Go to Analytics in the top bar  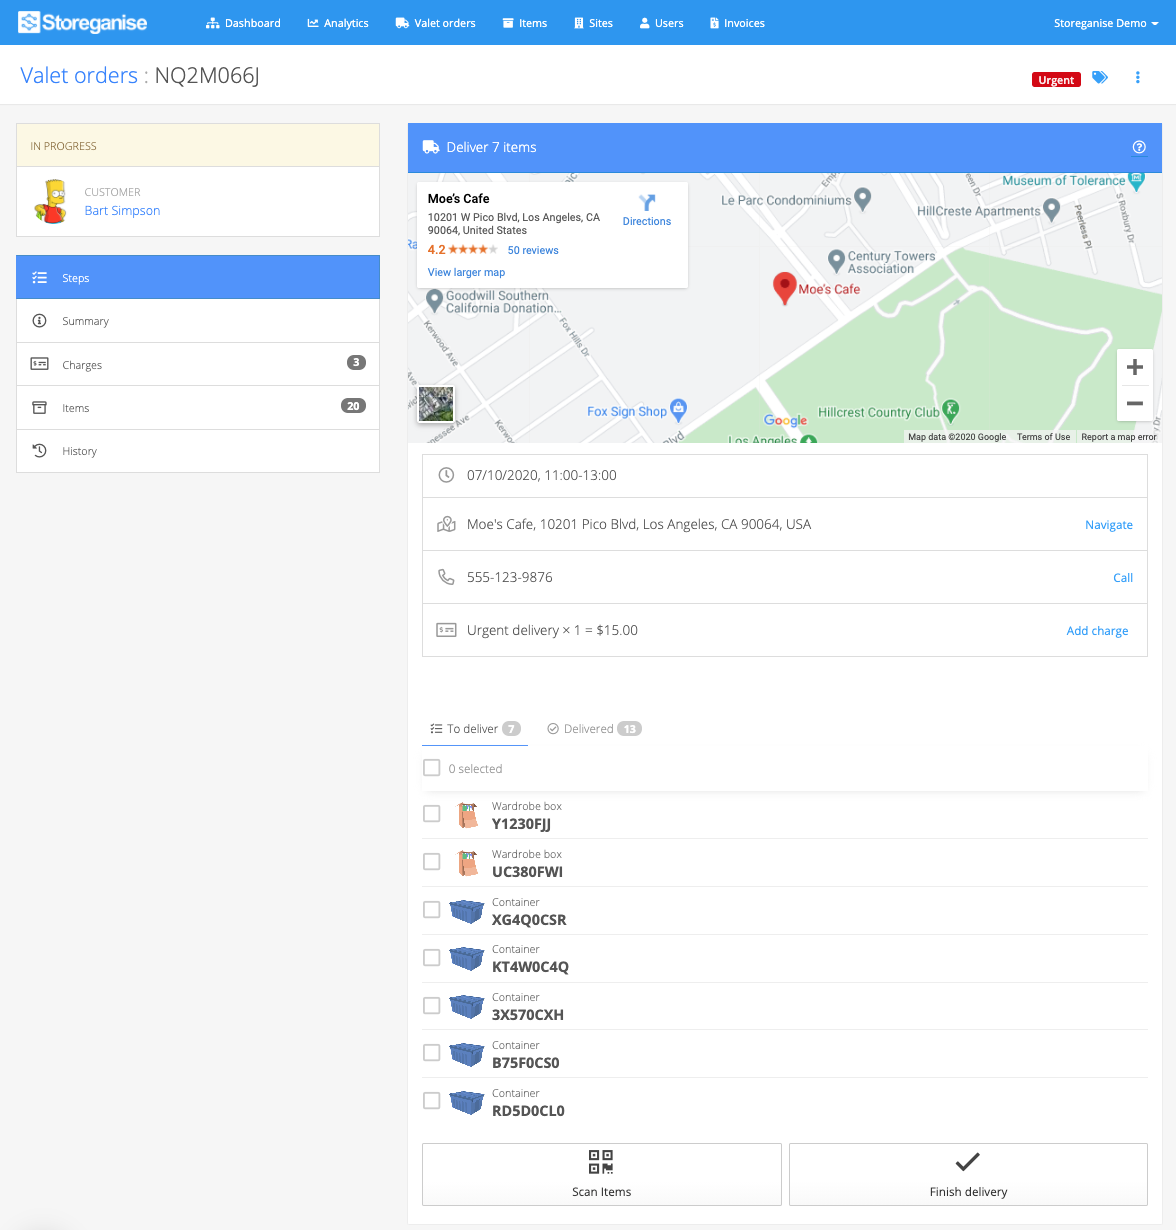[338, 23]
